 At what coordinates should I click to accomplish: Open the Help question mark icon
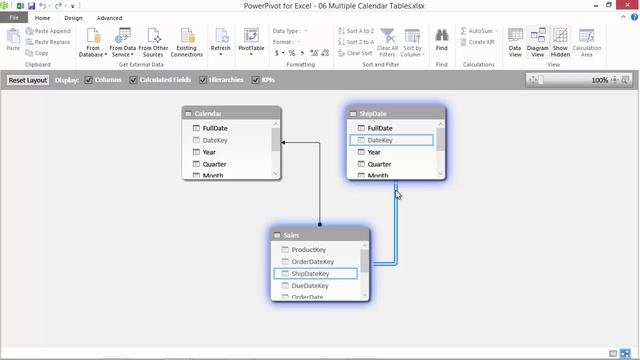[x=634, y=17]
